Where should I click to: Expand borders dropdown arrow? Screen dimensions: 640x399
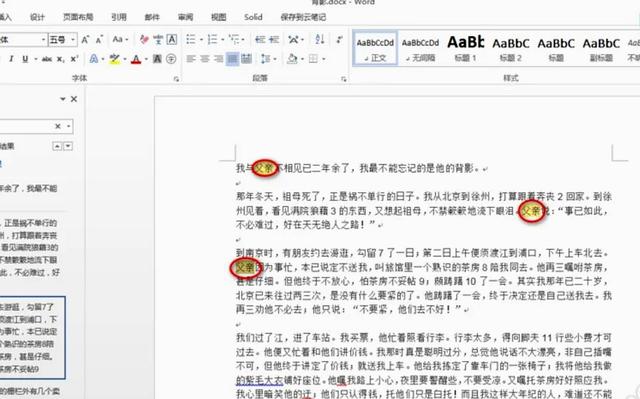[324, 59]
